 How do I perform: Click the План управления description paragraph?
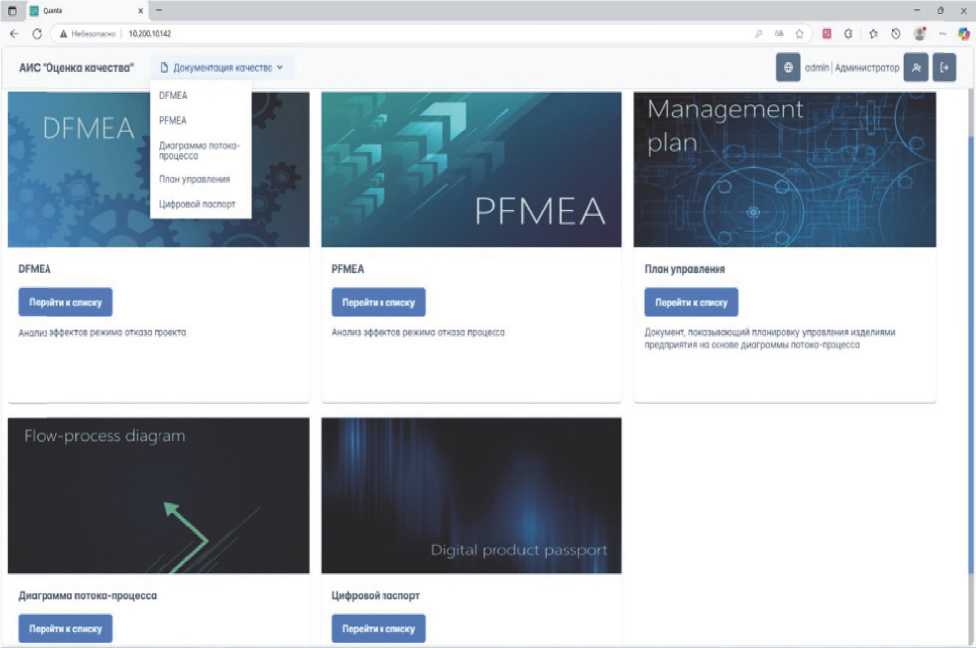point(770,339)
